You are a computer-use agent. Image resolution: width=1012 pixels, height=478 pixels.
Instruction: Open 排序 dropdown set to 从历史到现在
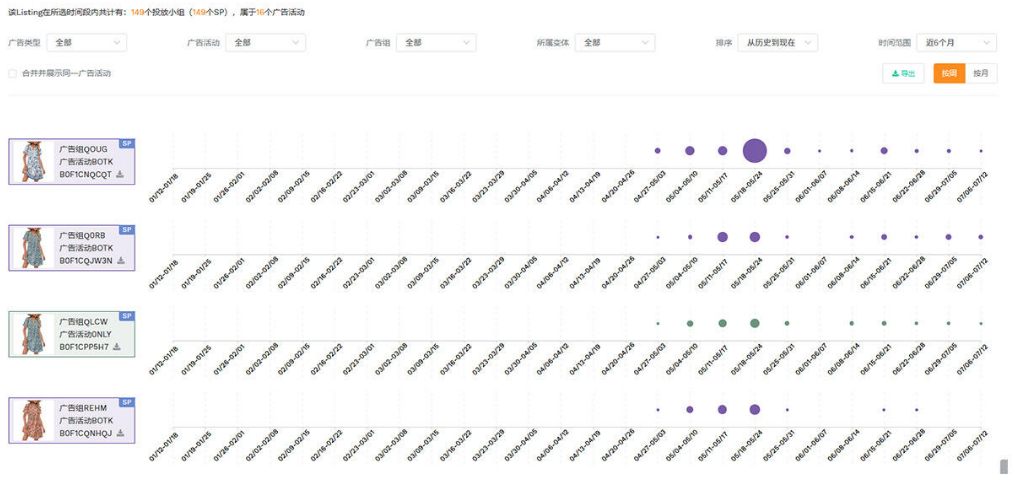(778, 43)
